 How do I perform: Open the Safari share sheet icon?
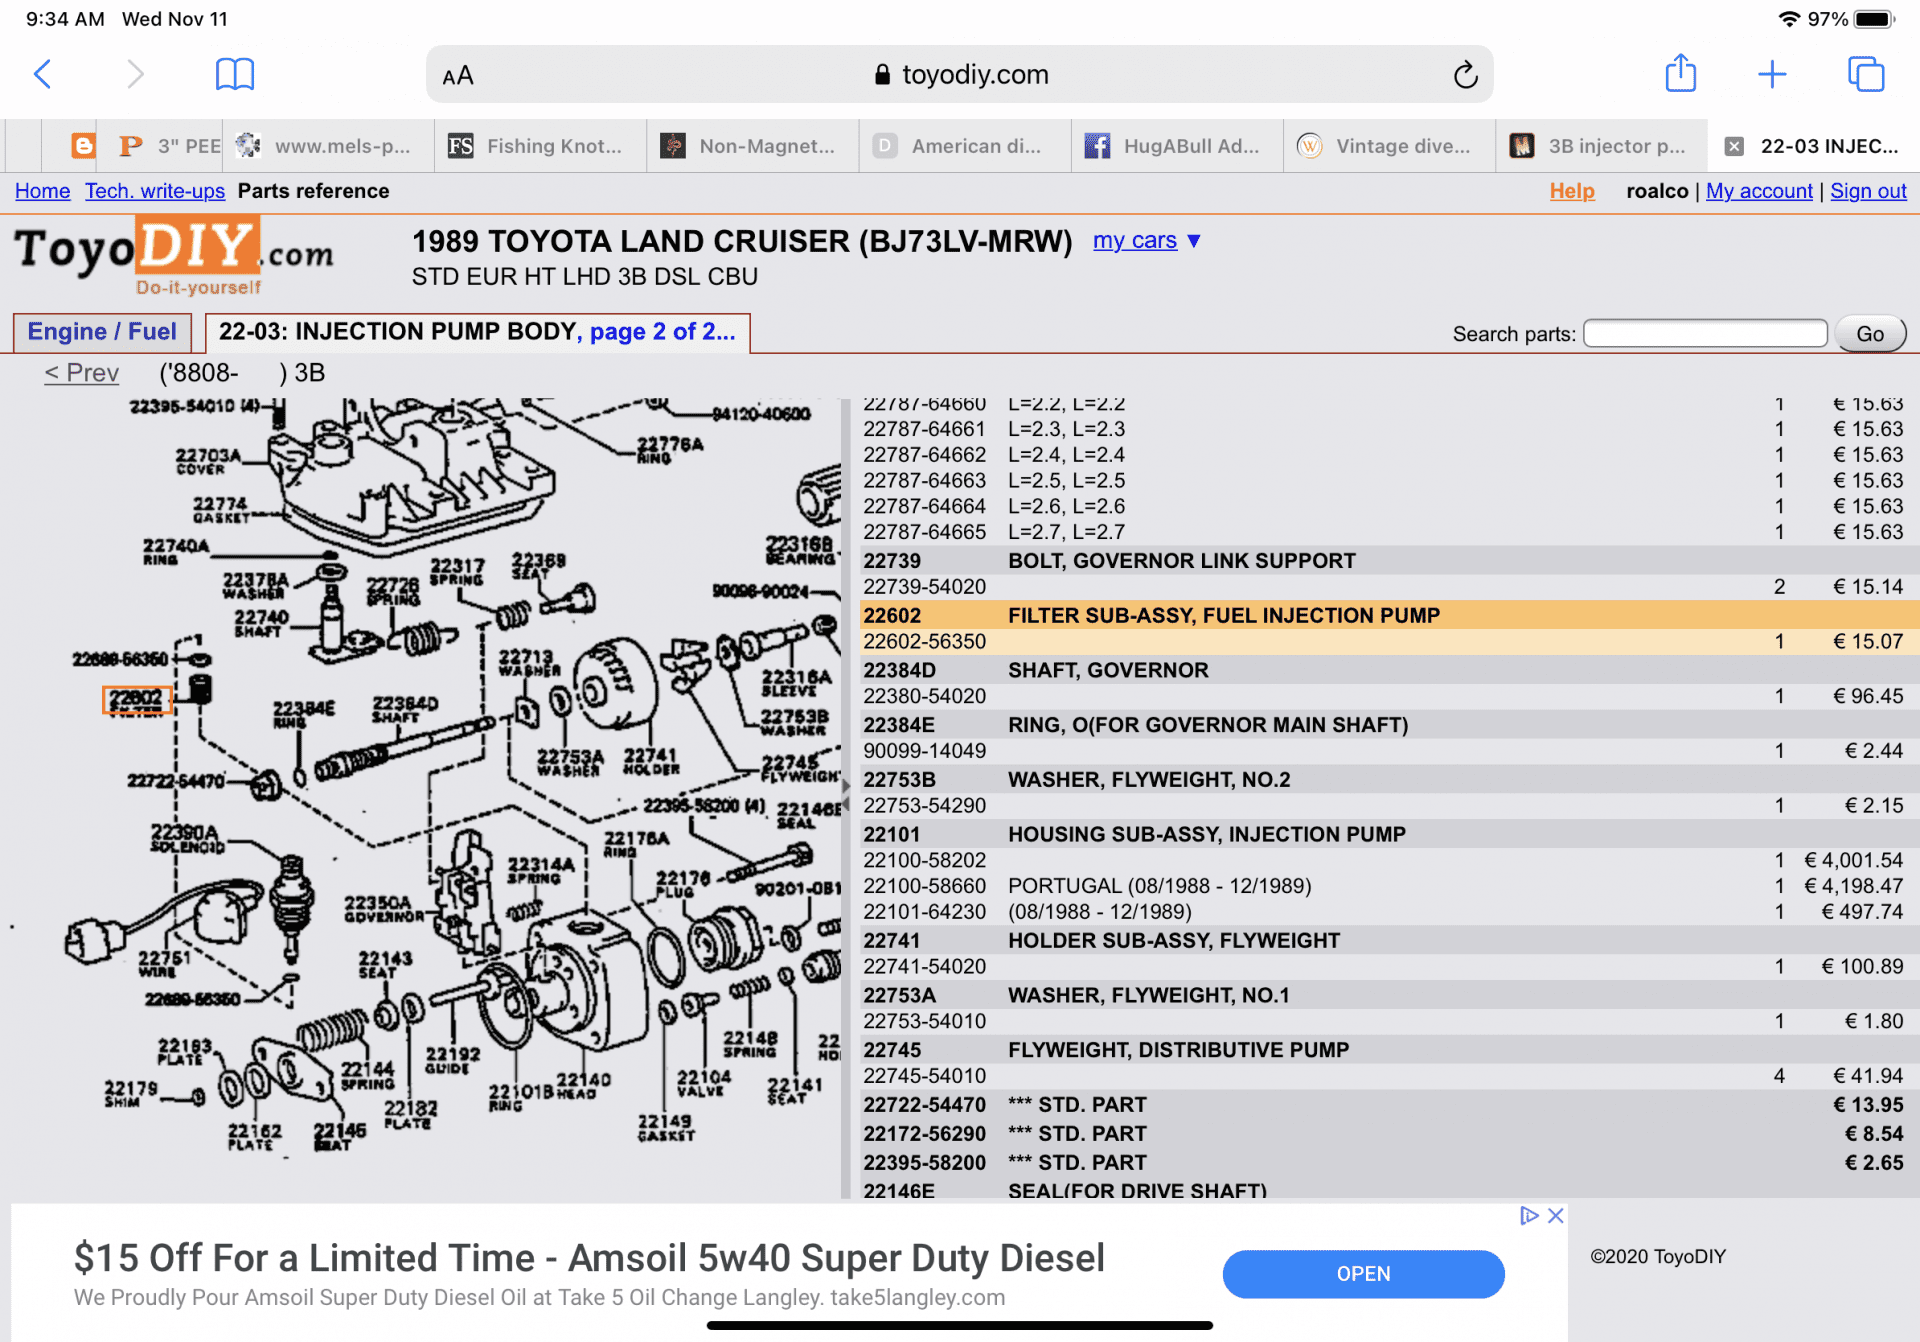tap(1681, 73)
